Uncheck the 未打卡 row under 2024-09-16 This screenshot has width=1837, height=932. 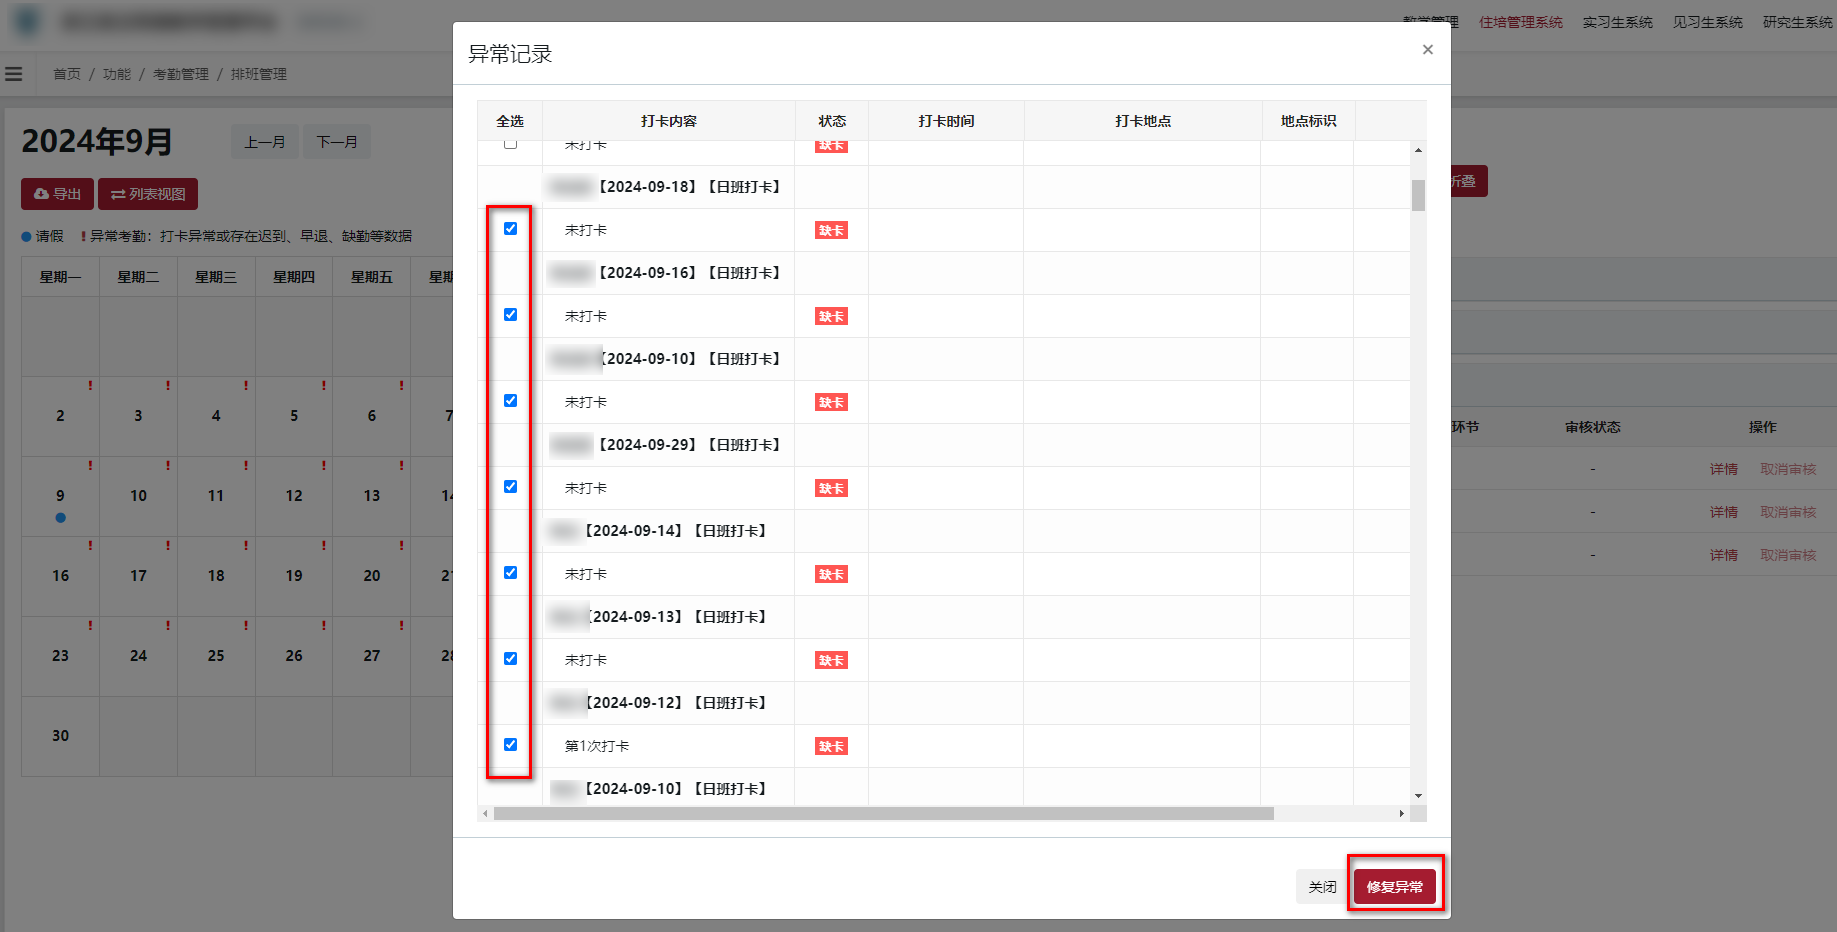point(510,315)
